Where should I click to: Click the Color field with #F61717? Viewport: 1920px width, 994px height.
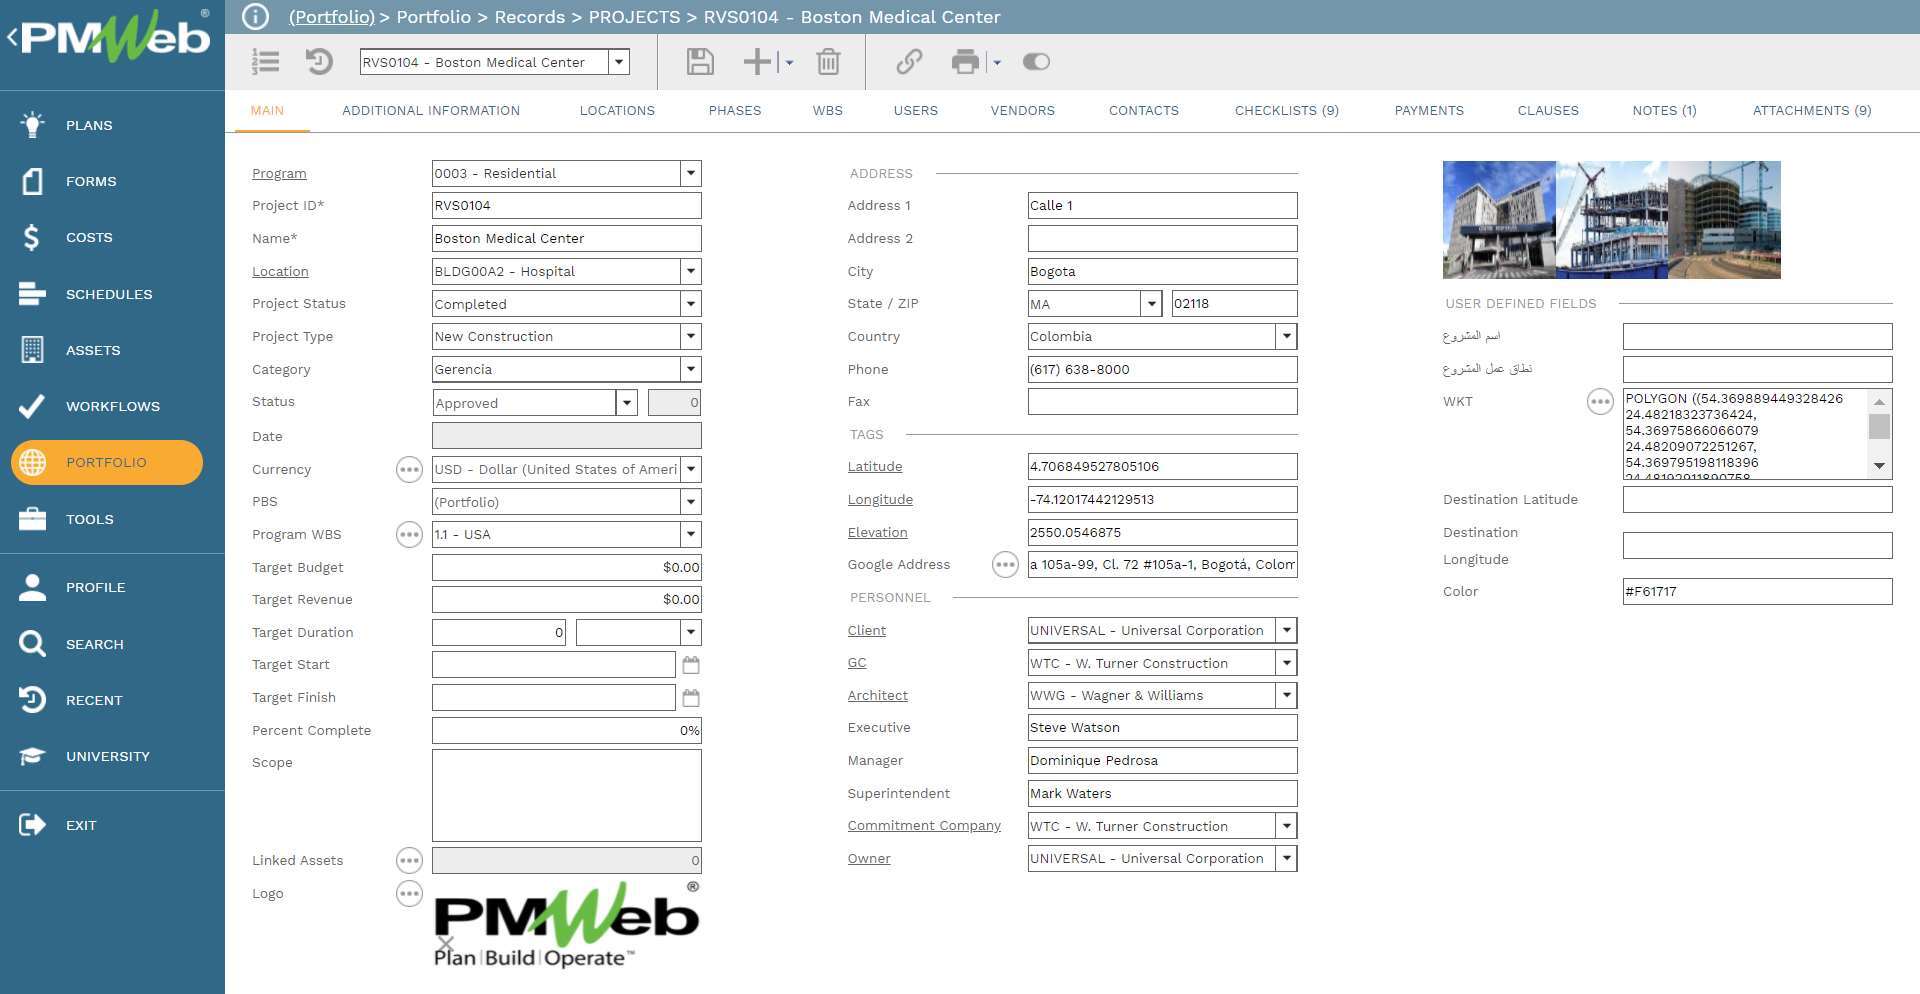(x=1756, y=592)
